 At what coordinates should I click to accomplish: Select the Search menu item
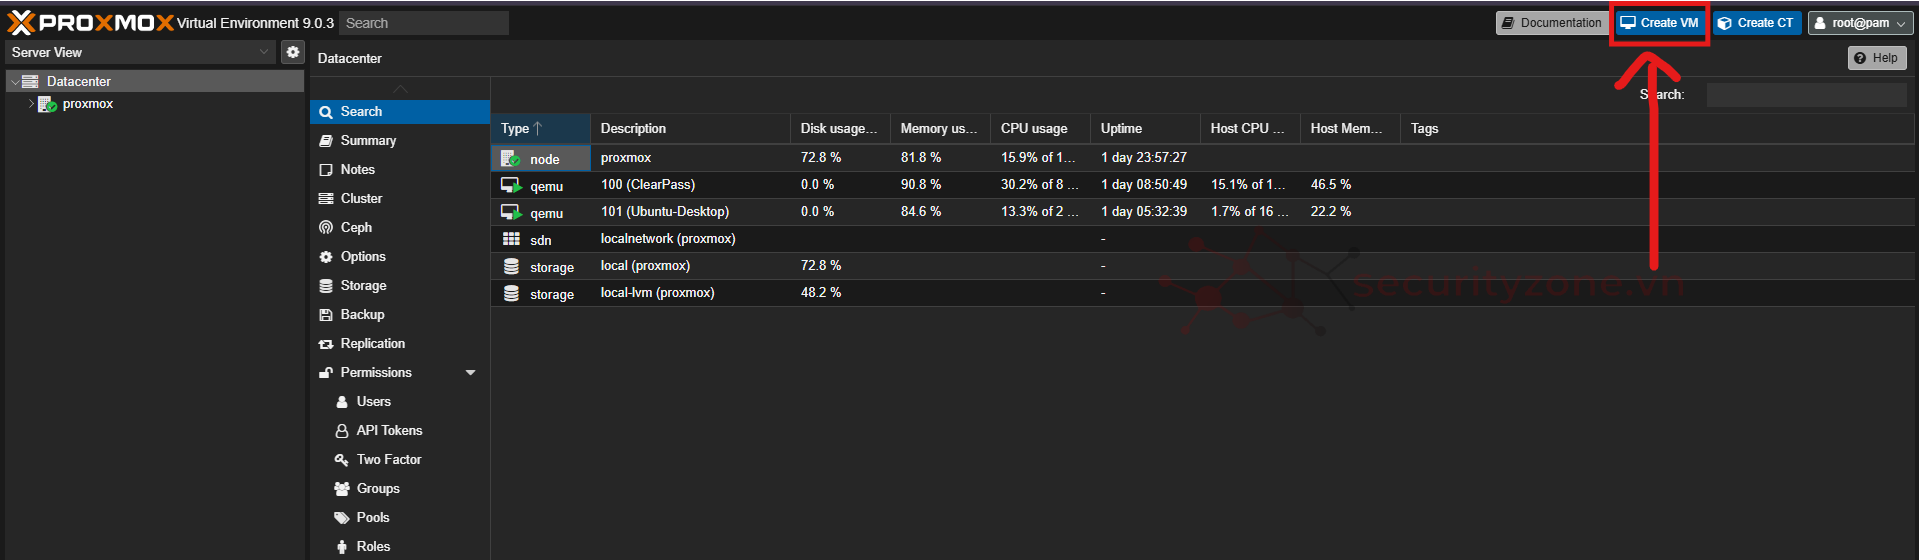400,112
